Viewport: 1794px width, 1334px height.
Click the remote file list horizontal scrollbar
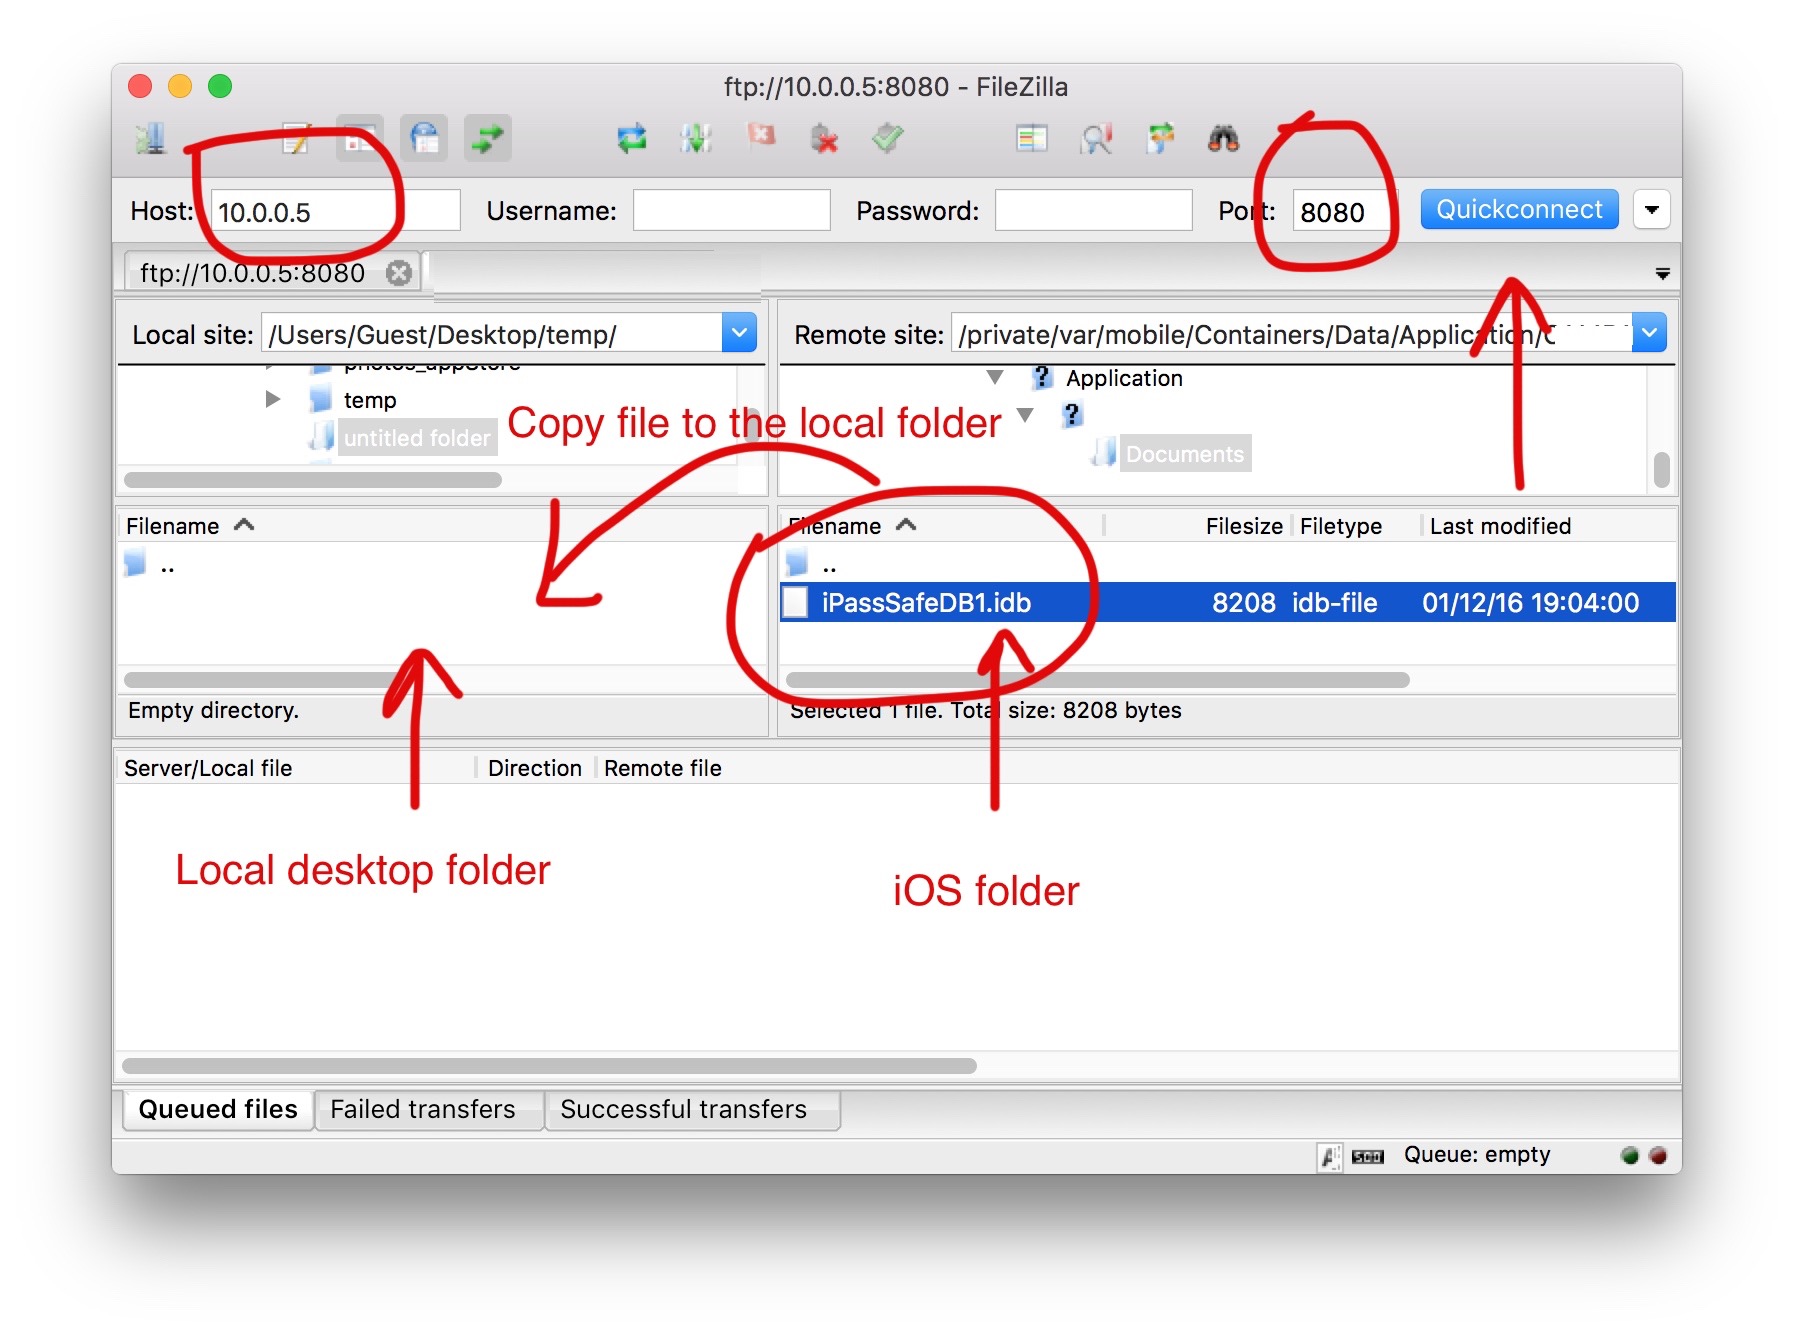[1097, 680]
